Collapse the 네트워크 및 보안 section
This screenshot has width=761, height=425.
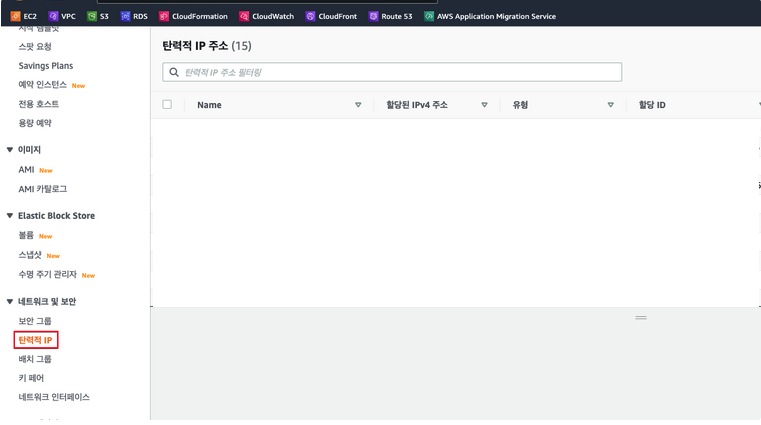click(10, 302)
